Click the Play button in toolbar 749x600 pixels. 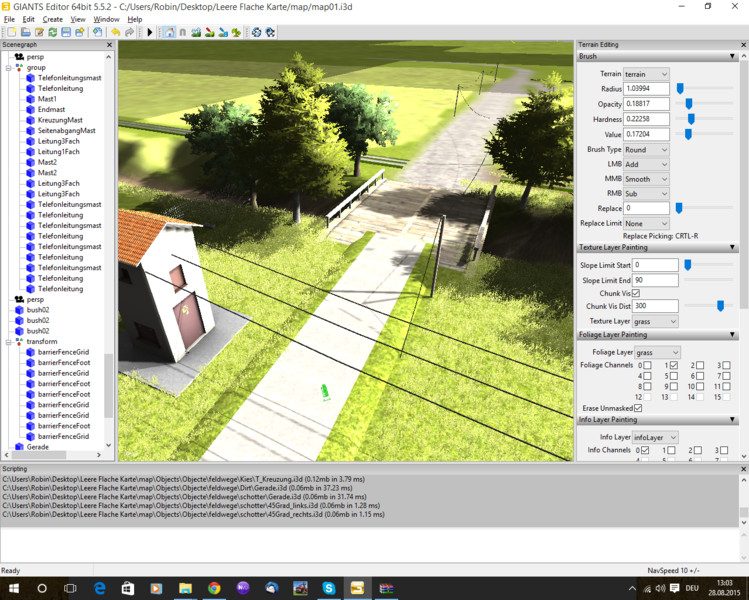click(150, 32)
